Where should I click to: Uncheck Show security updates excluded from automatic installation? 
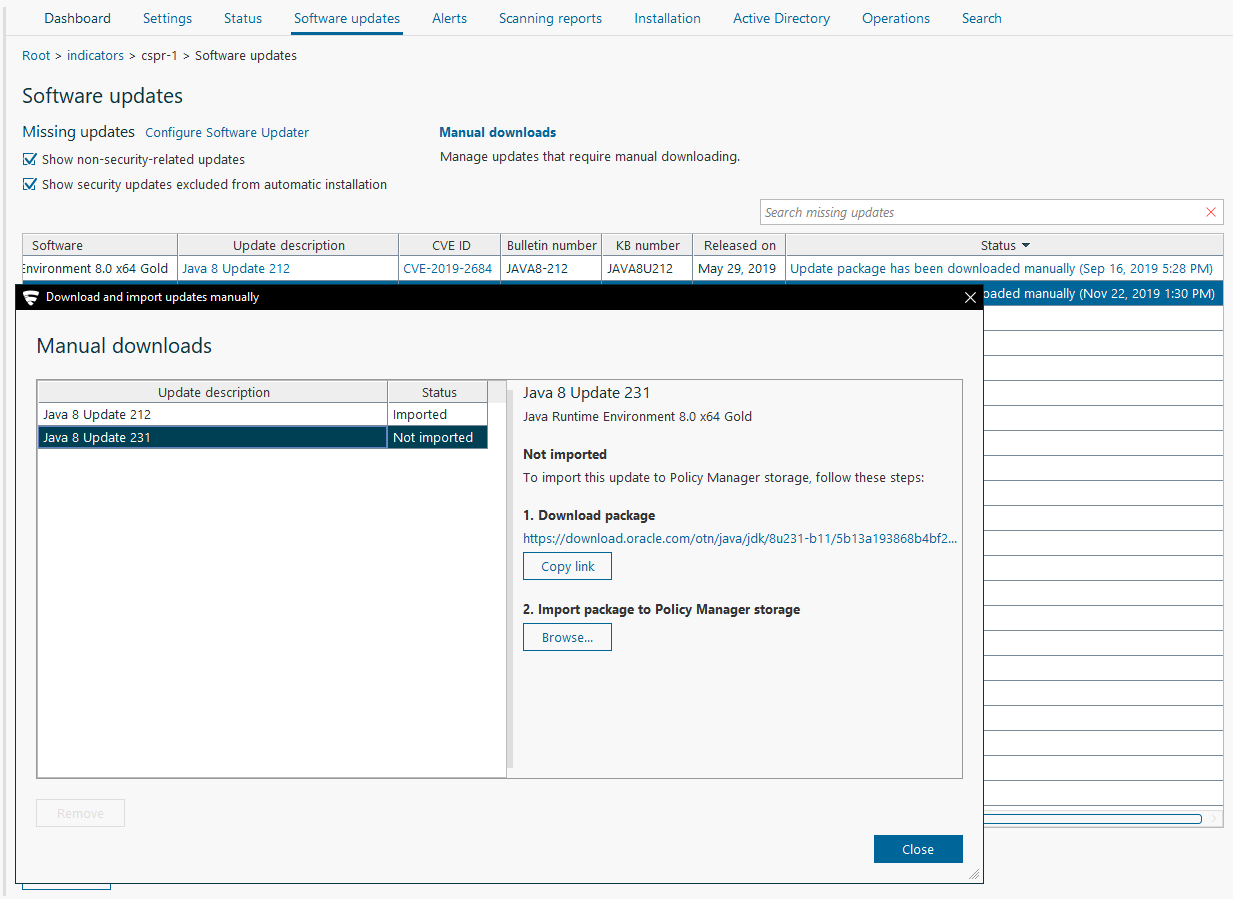pos(30,184)
